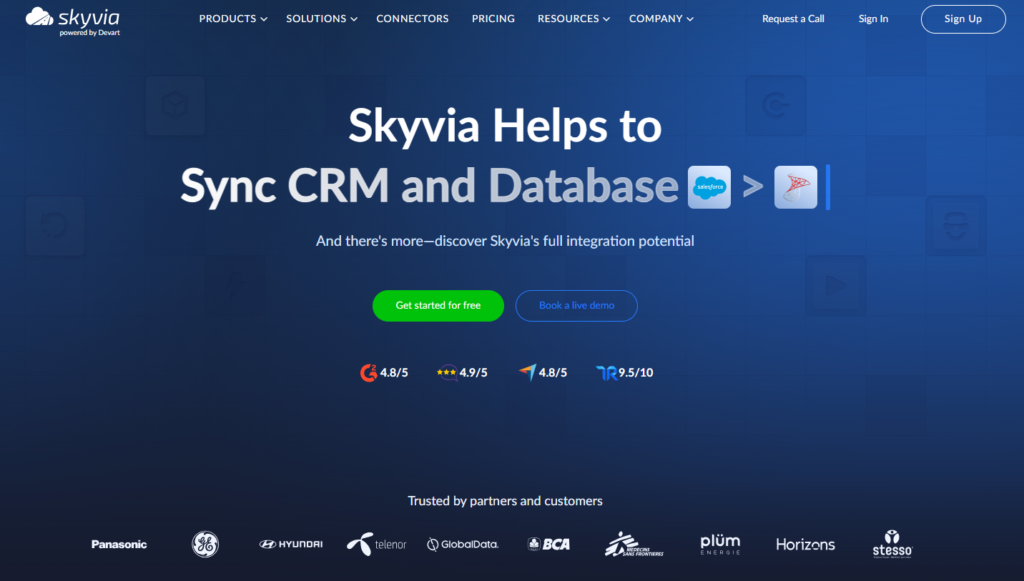Click the Hyundai partner logo
The image size is (1024, 581).
pos(290,544)
